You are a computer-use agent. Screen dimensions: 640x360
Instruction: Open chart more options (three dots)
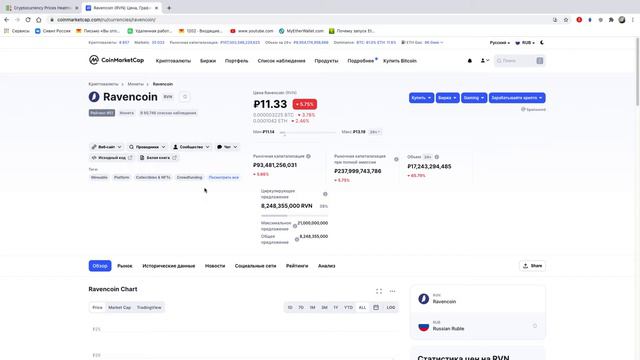(392, 291)
